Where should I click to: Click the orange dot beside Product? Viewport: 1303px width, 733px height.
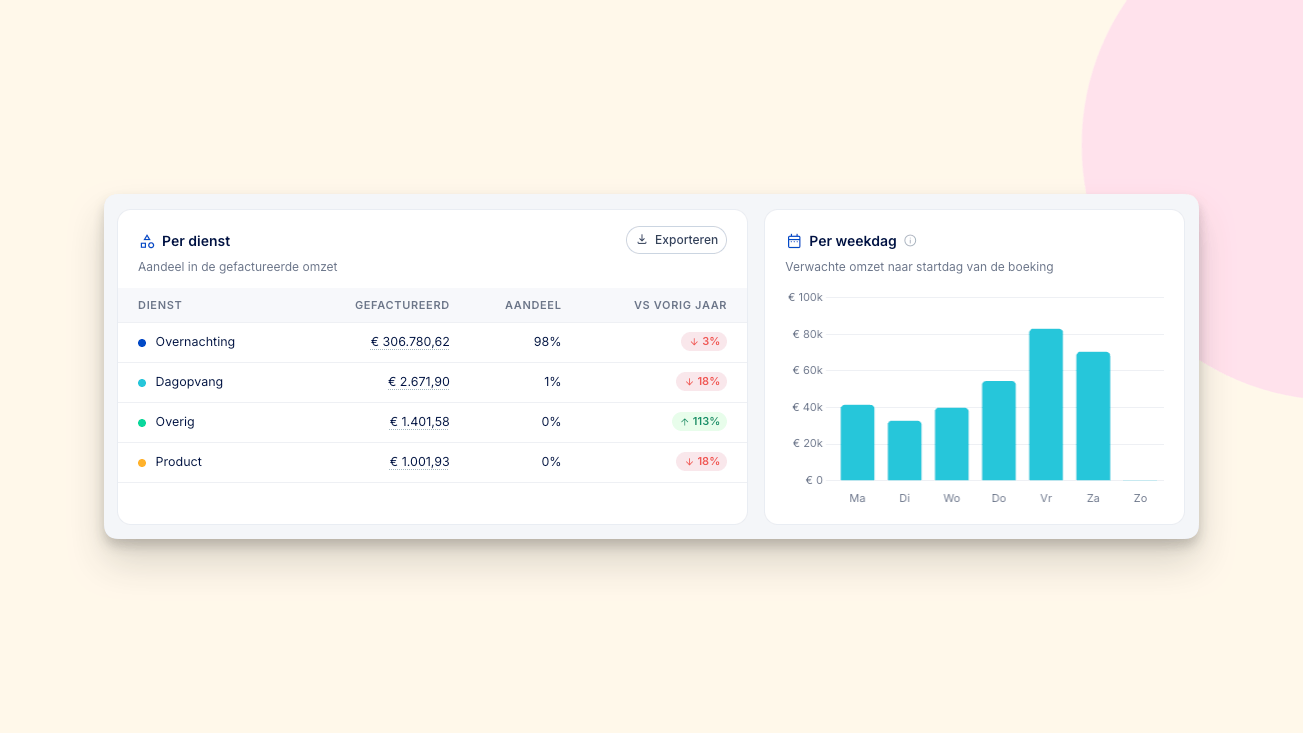[142, 463]
